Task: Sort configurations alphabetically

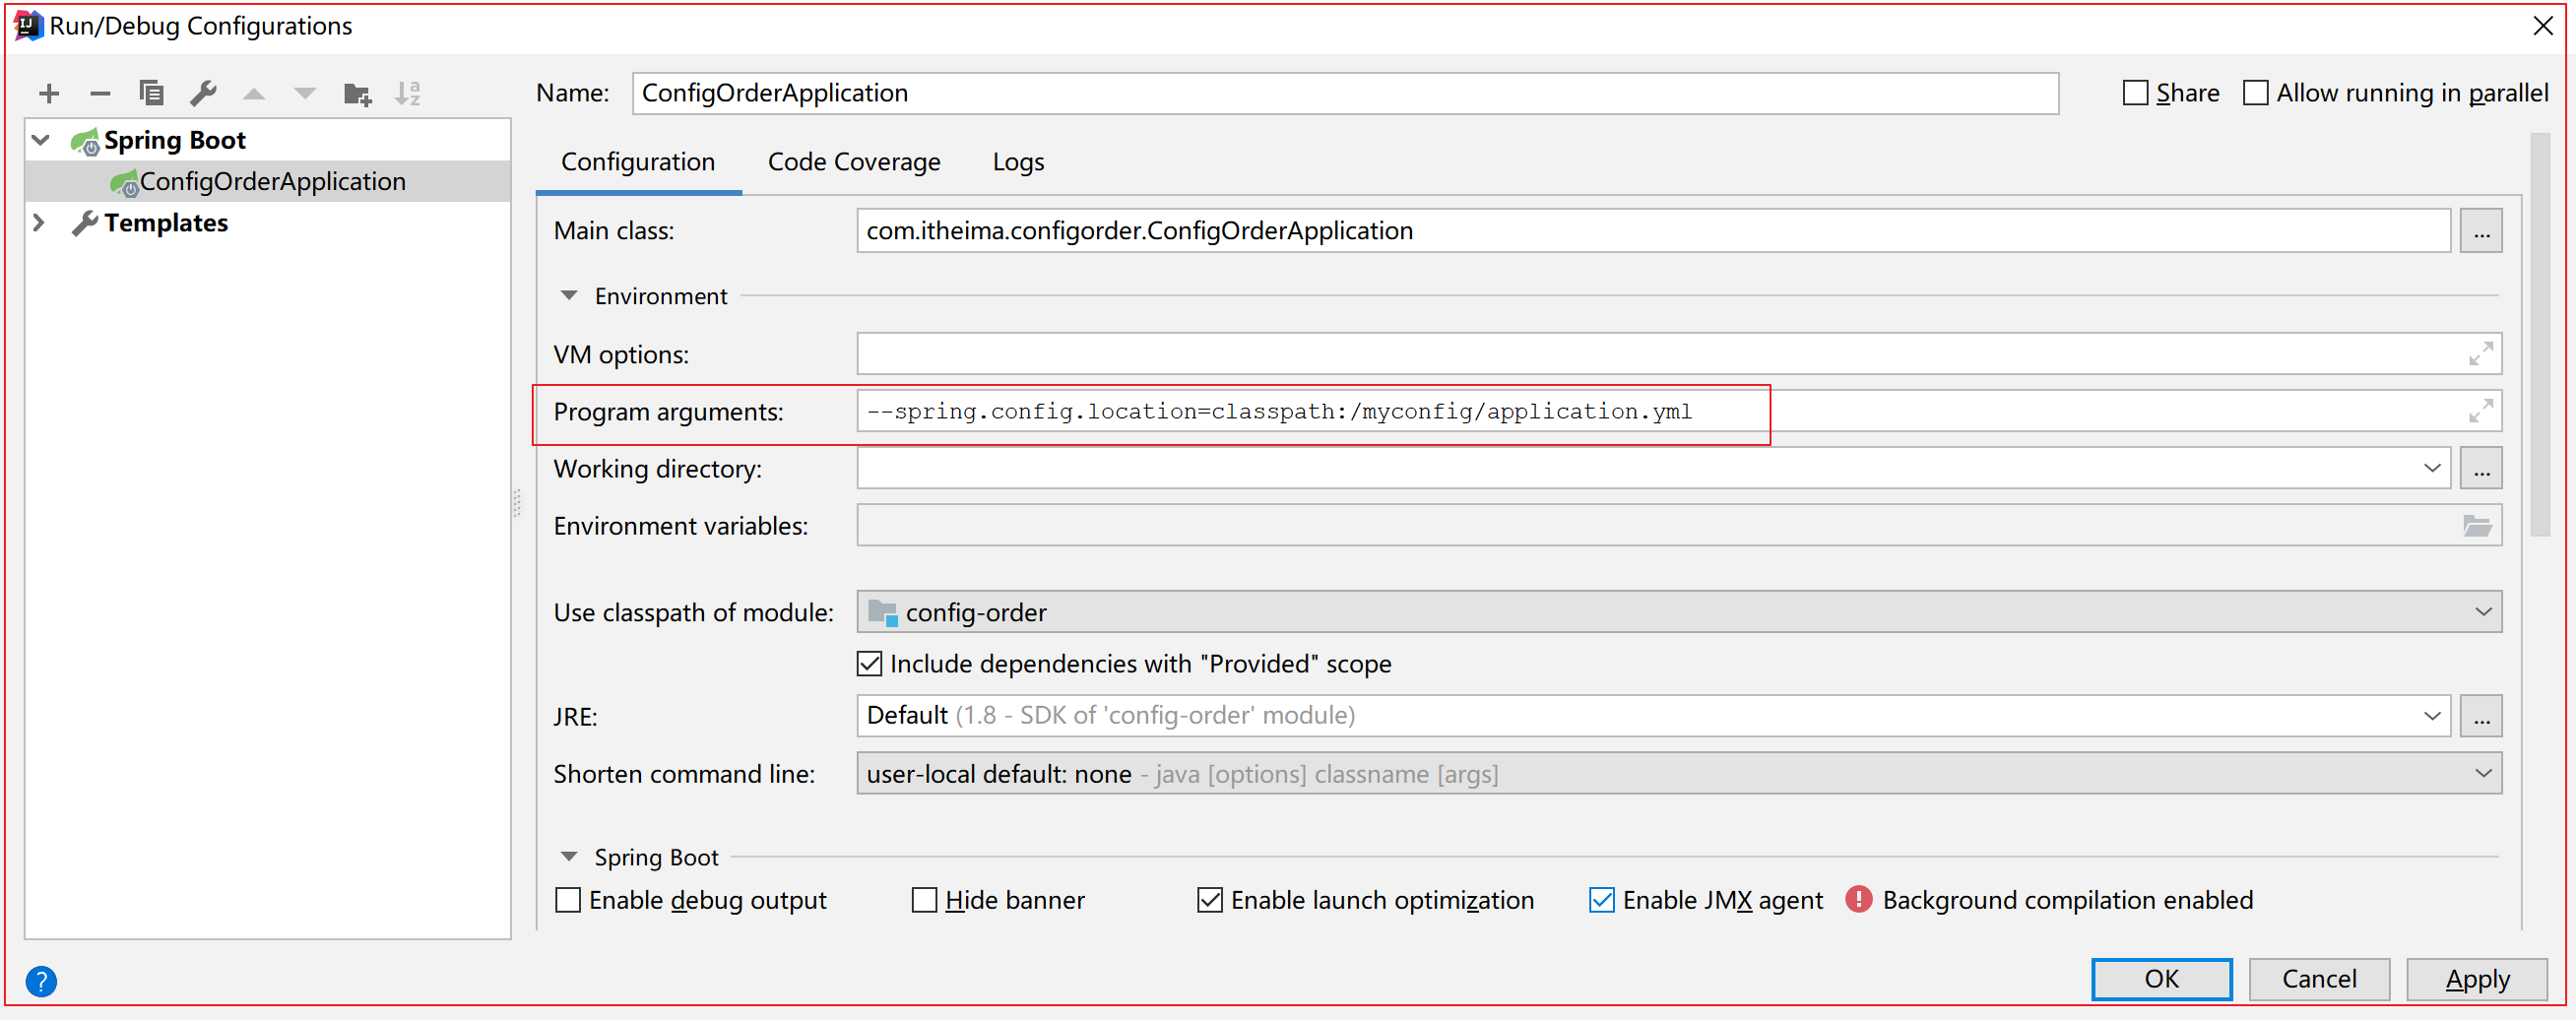Action: pos(408,93)
